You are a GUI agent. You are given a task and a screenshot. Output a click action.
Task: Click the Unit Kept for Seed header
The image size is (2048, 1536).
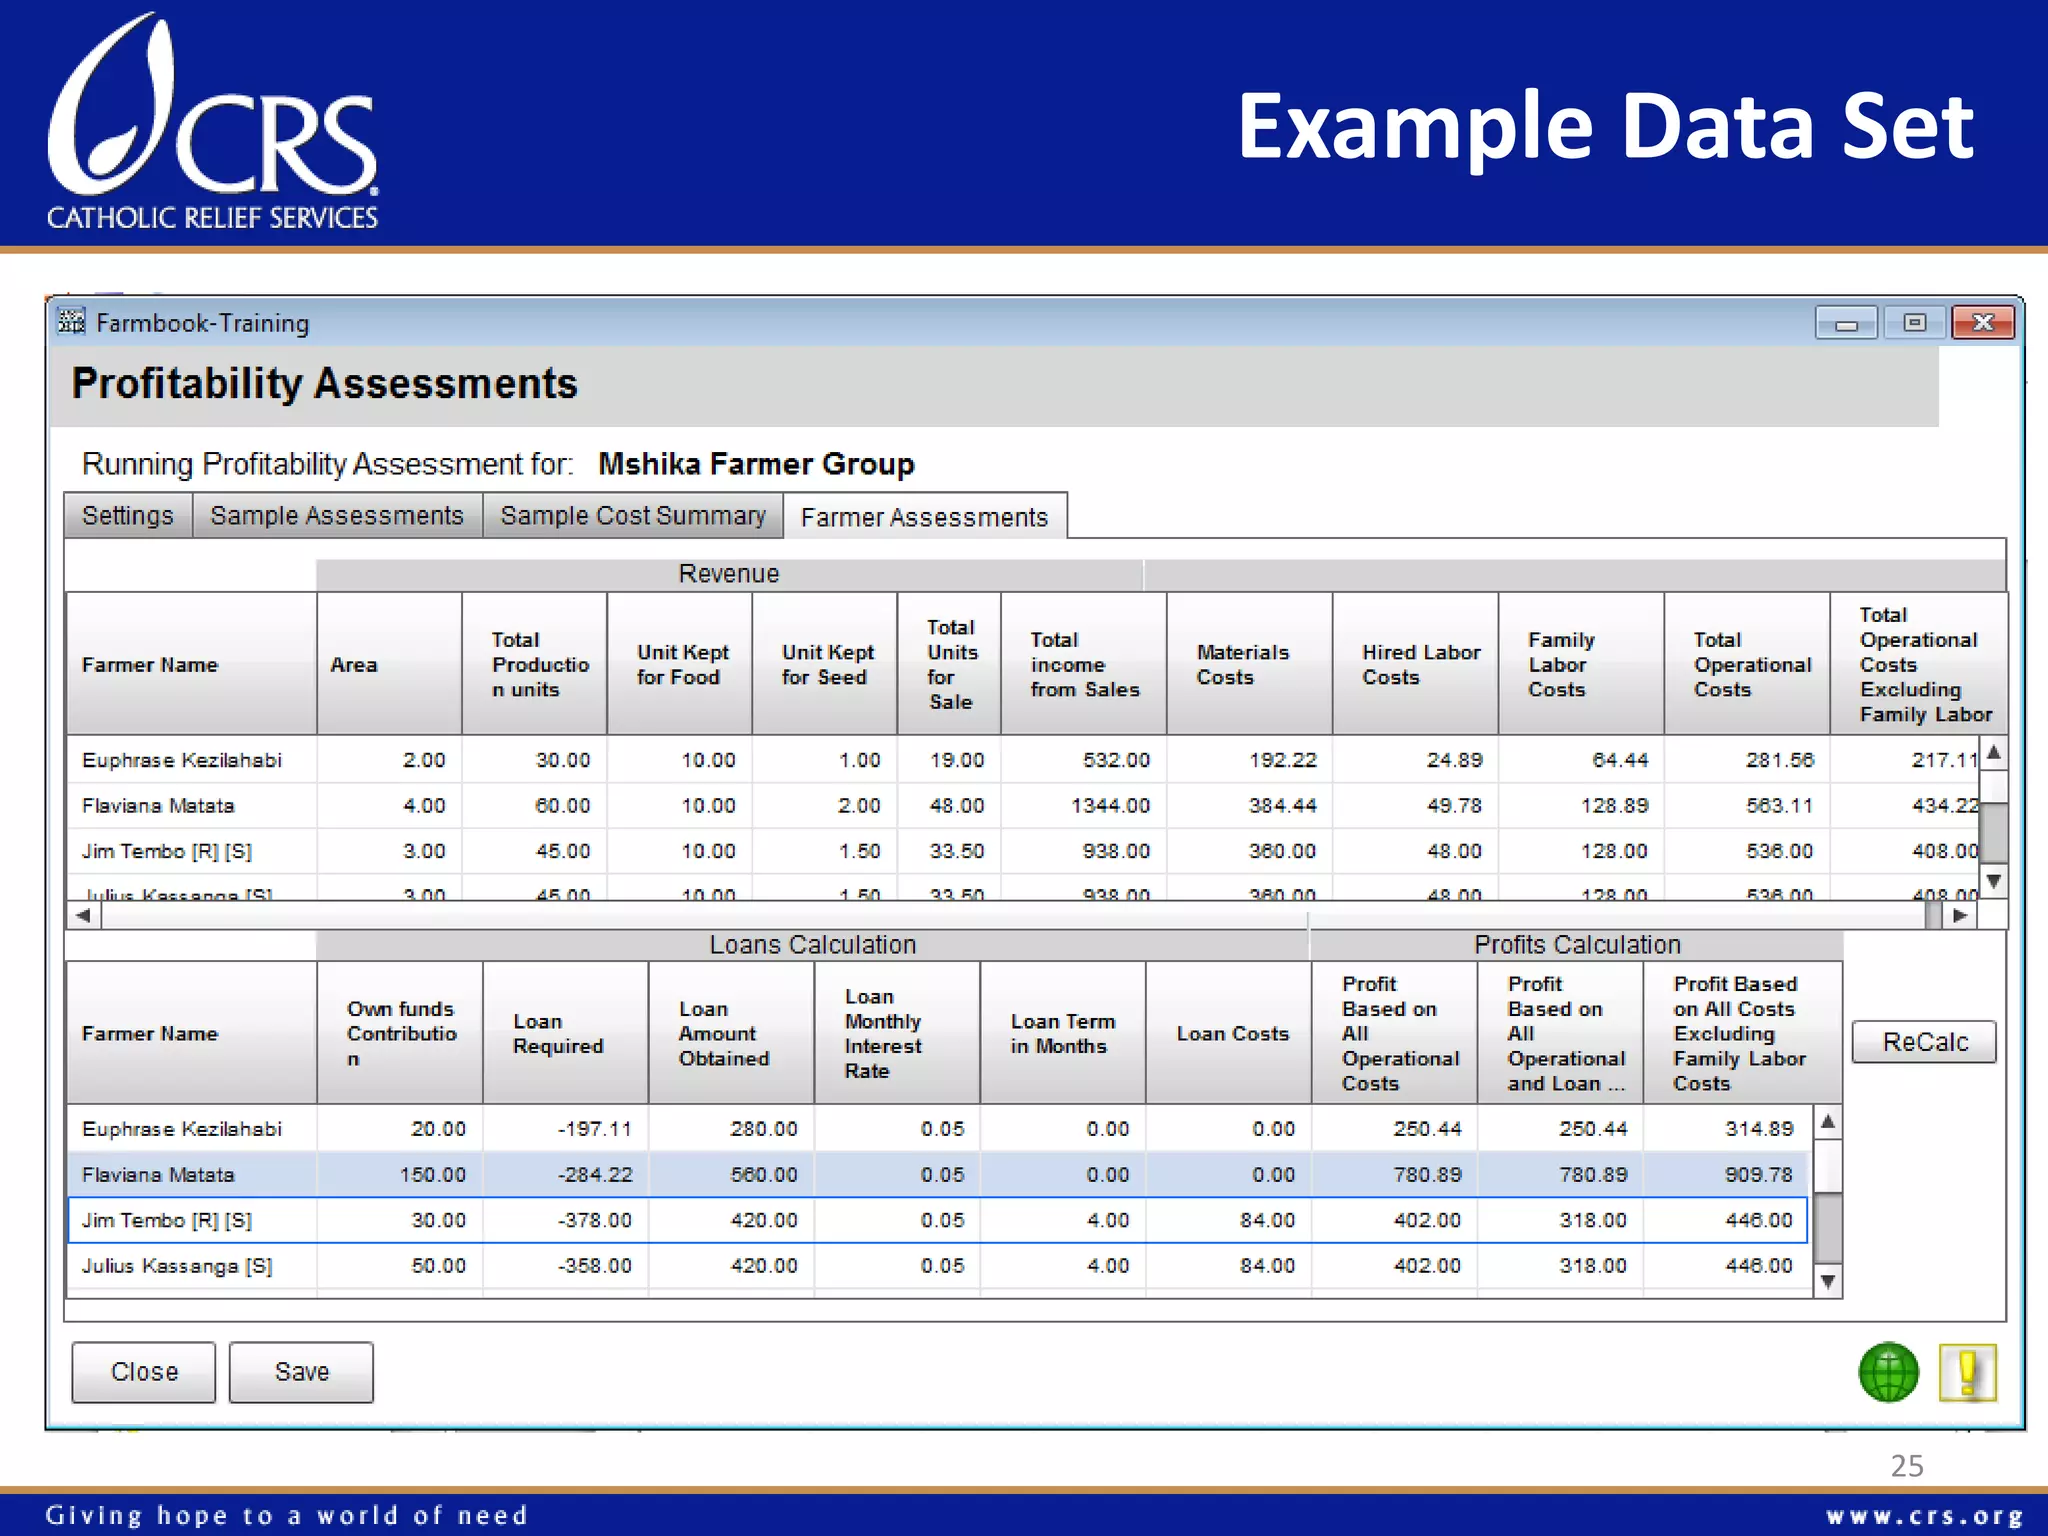[x=825, y=664]
